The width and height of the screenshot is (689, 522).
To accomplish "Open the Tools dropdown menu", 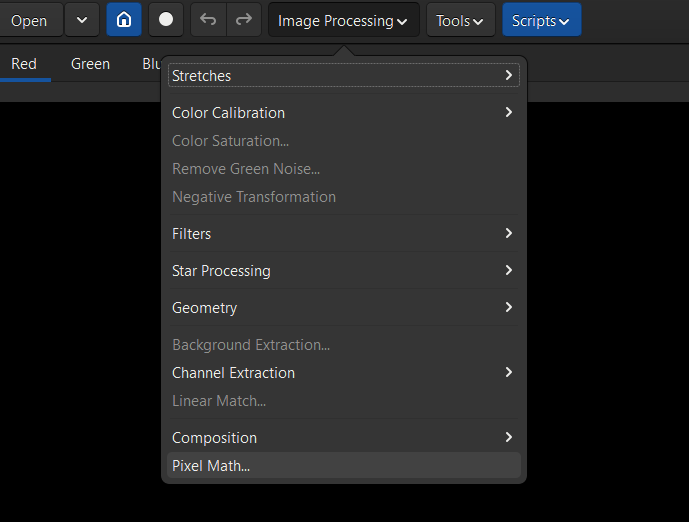I will pos(460,20).
